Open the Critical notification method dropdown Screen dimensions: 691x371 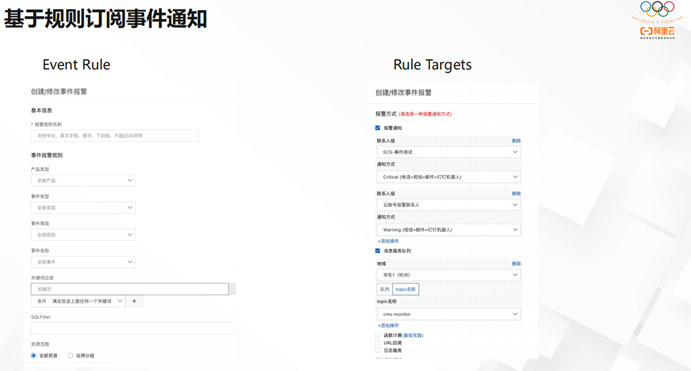tap(449, 177)
